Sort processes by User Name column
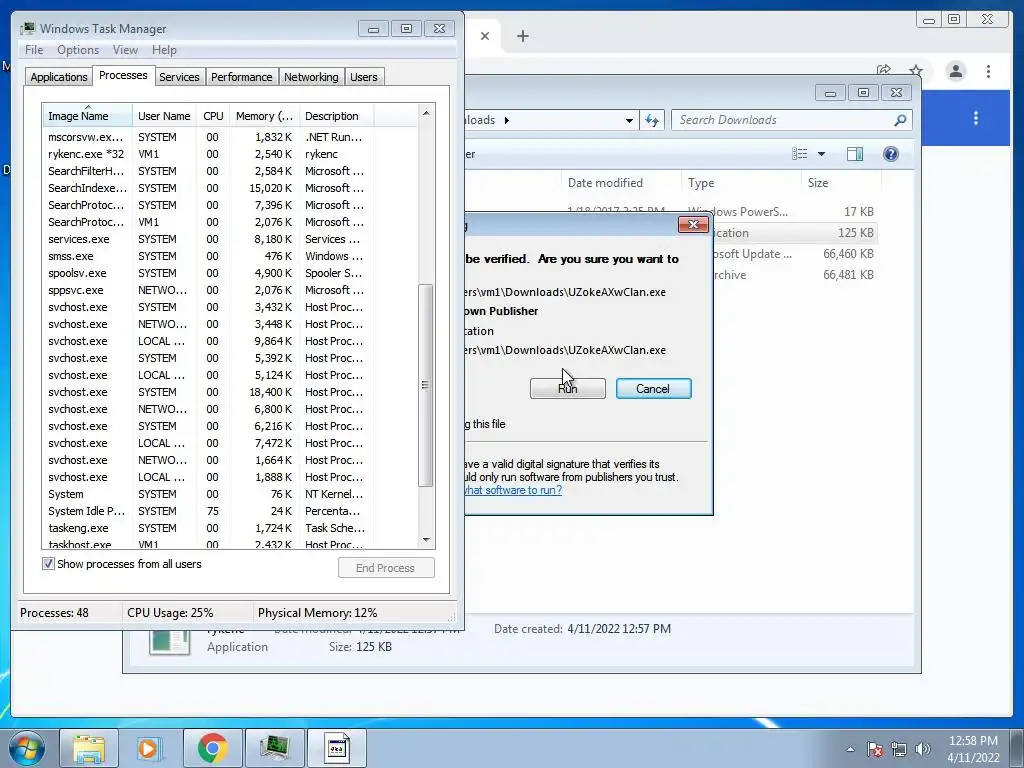Image resolution: width=1024 pixels, height=768 pixels. click(164, 116)
